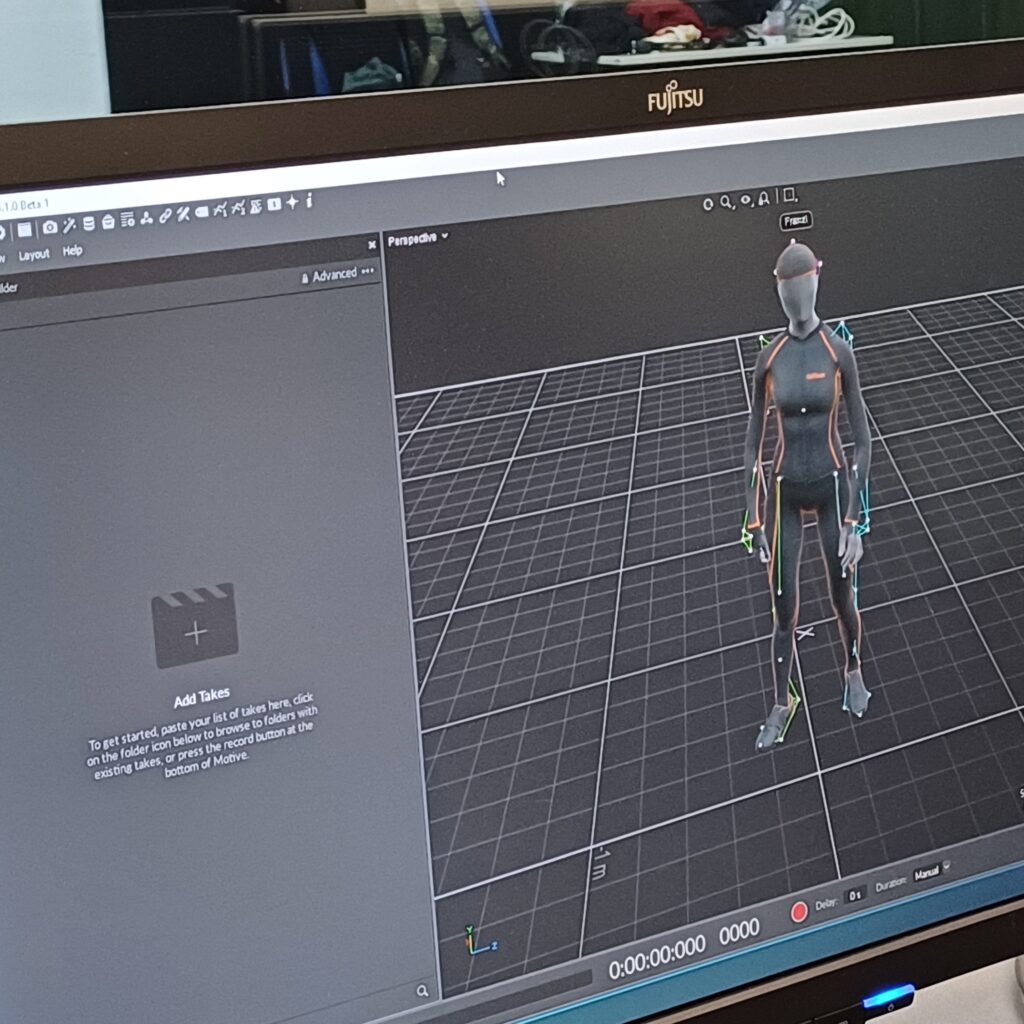
Task: Click the graph icon numbered 1
Action: 220,209
